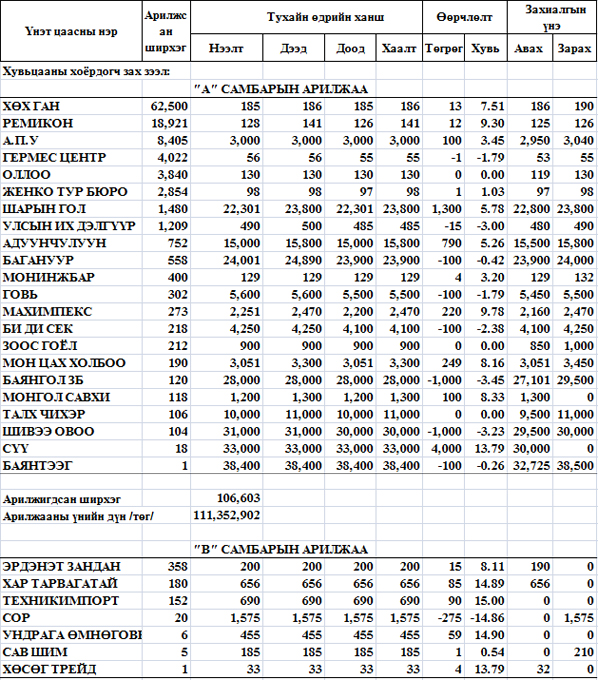Select "В" САМБАРЫН АРИЛЖАА section title

pos(281,549)
